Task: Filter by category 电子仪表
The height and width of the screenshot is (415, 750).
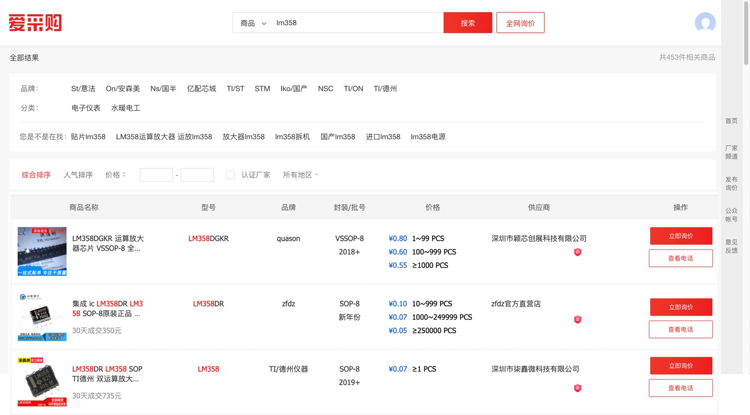Action: tap(86, 108)
